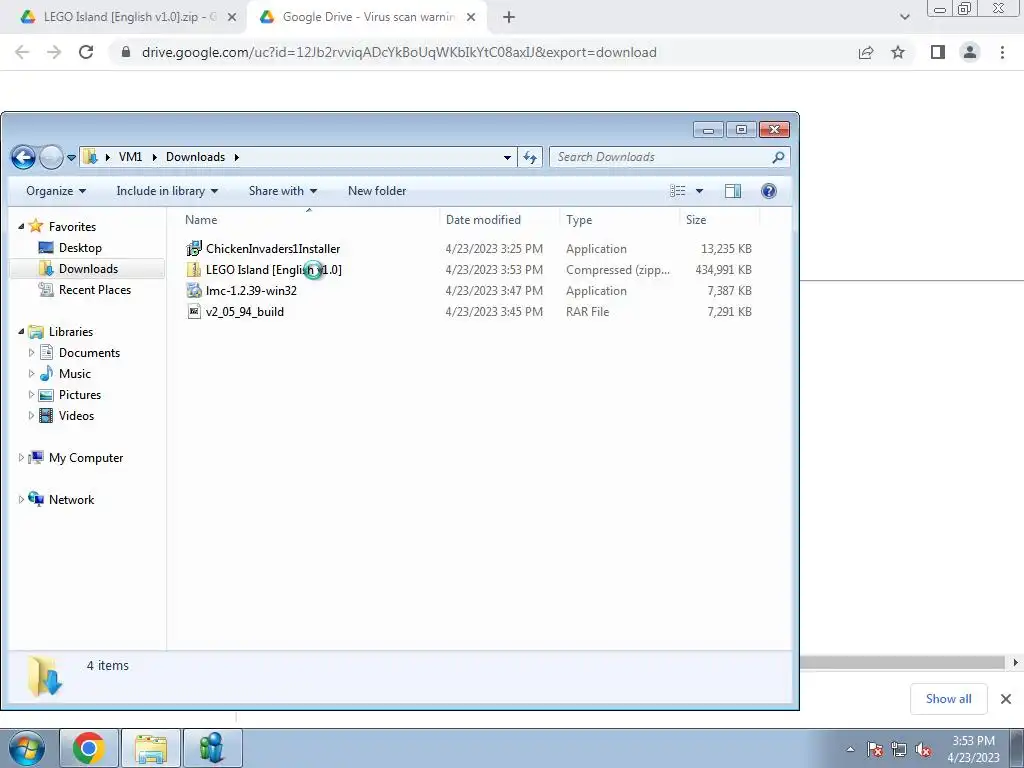The height and width of the screenshot is (768, 1024).
Task: Select My Computer in sidebar
Action: click(86, 458)
